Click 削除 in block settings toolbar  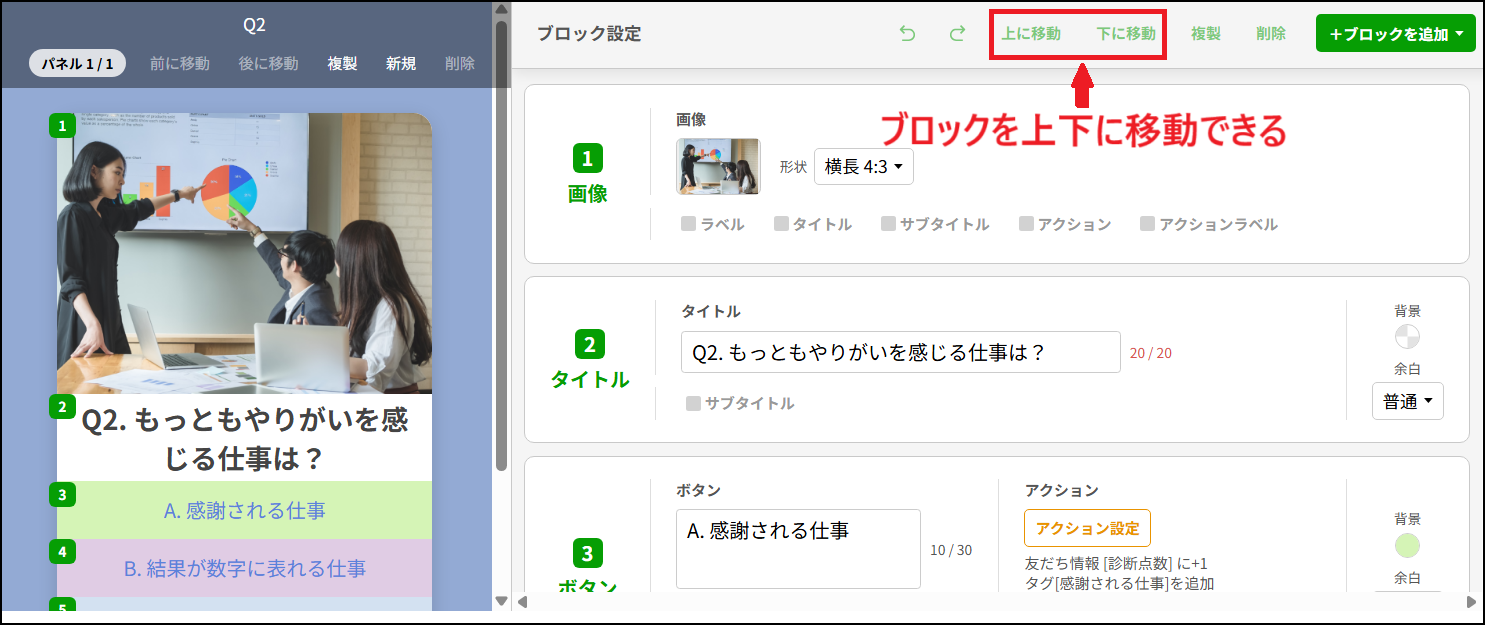(1271, 33)
